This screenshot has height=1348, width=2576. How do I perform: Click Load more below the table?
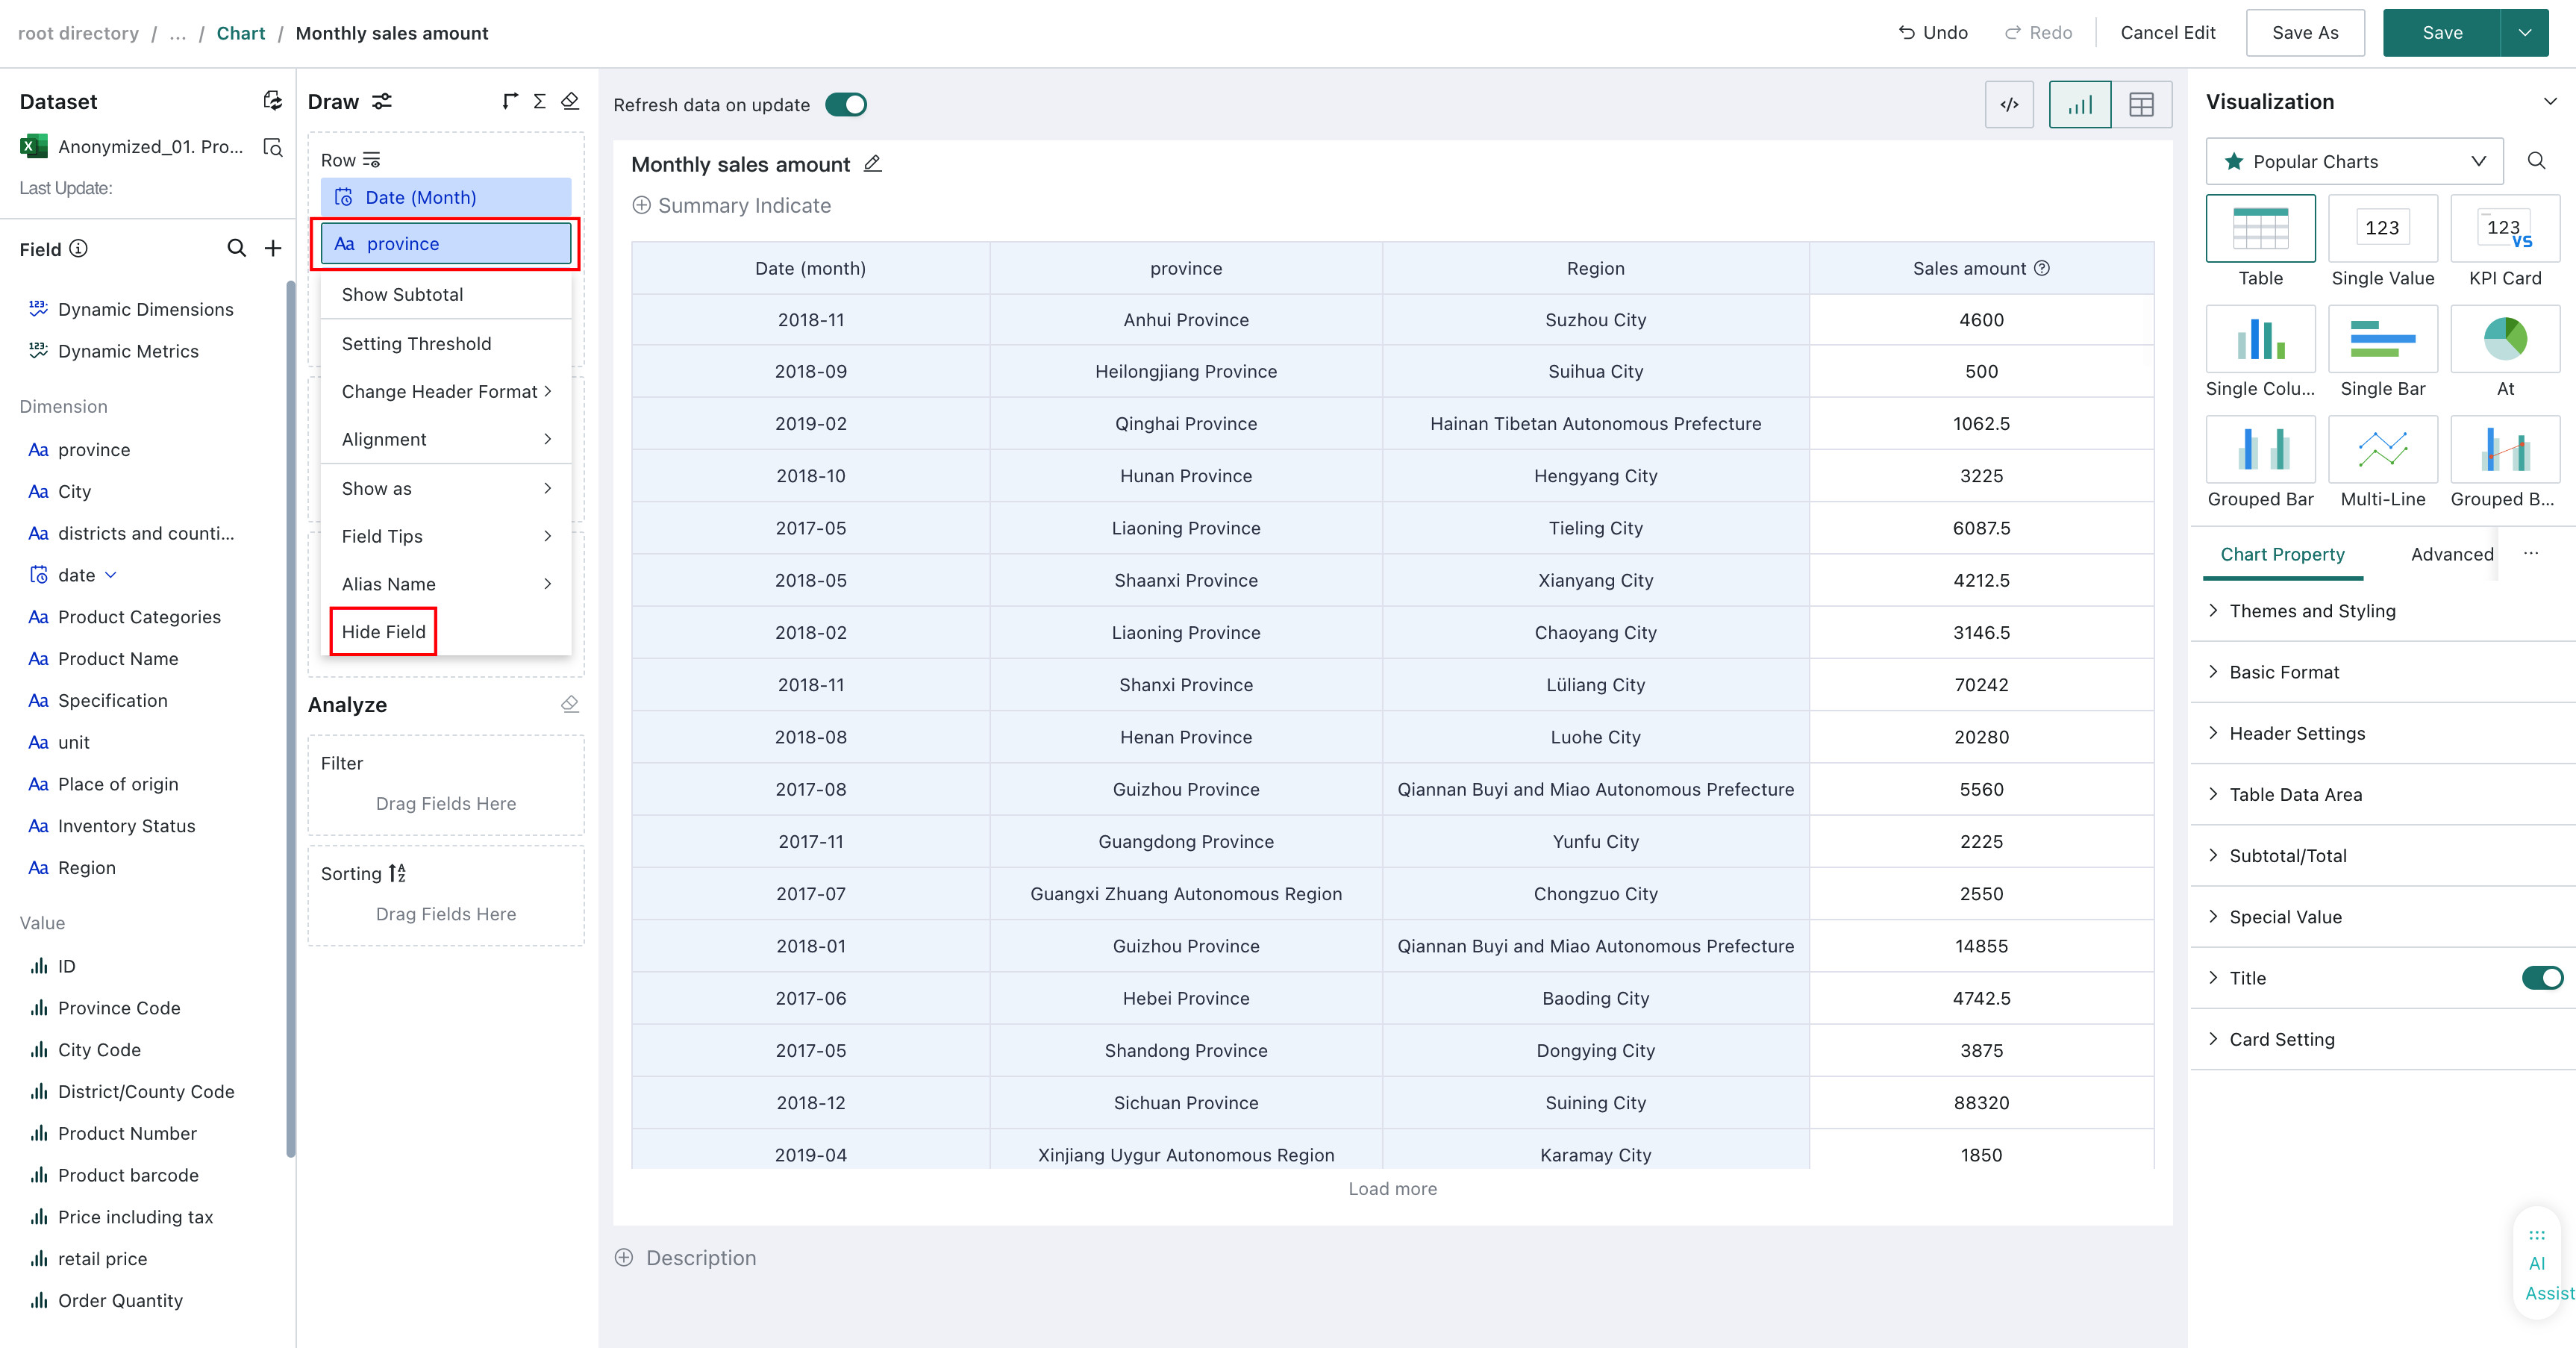coord(1392,1189)
